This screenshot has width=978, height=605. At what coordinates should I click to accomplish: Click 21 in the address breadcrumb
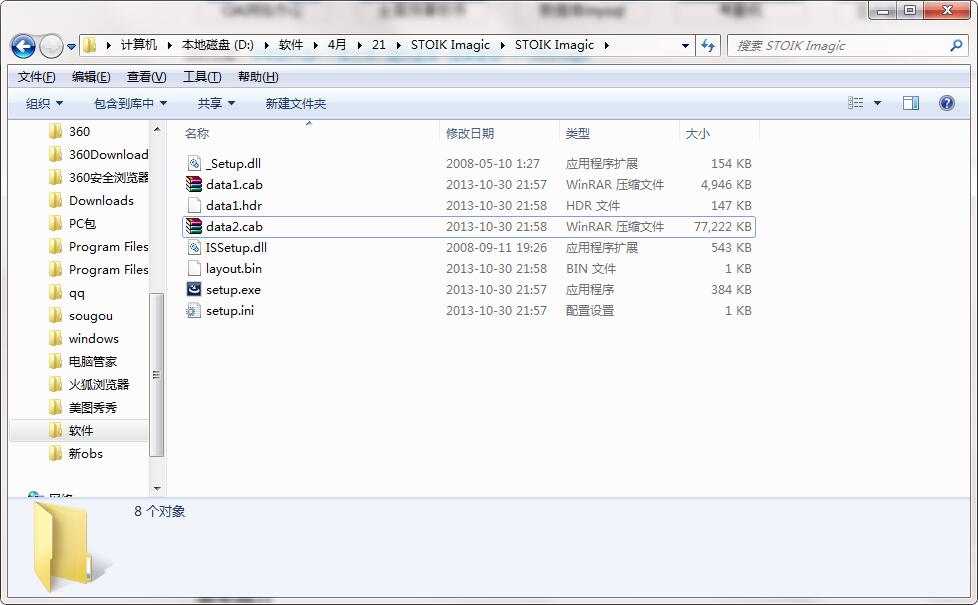click(379, 45)
